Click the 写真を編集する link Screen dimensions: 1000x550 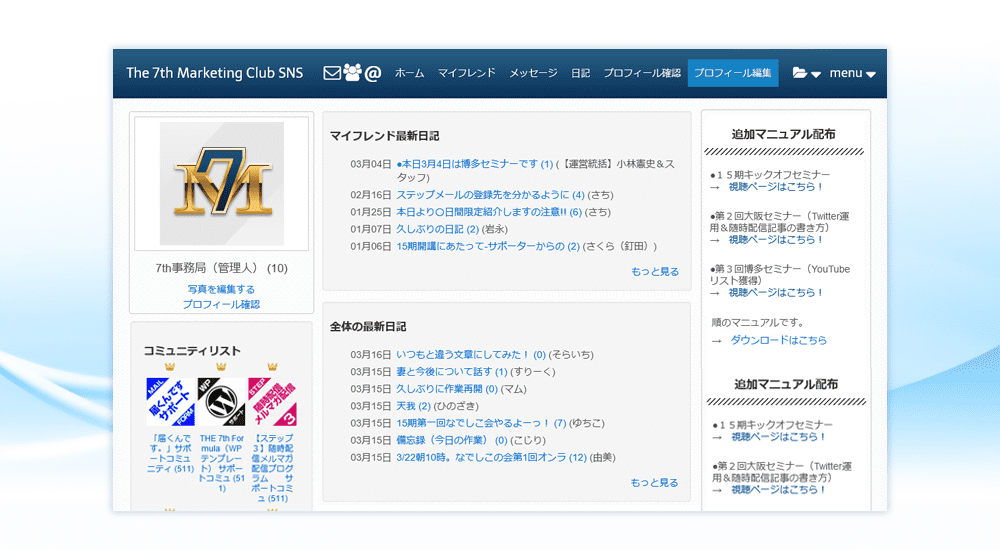[x=221, y=289]
